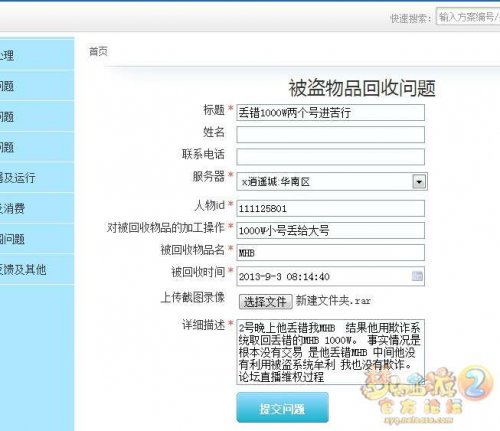The height and width of the screenshot is (431, 500).
Task: Click the 选择文件 file upload button
Action: coord(266,302)
